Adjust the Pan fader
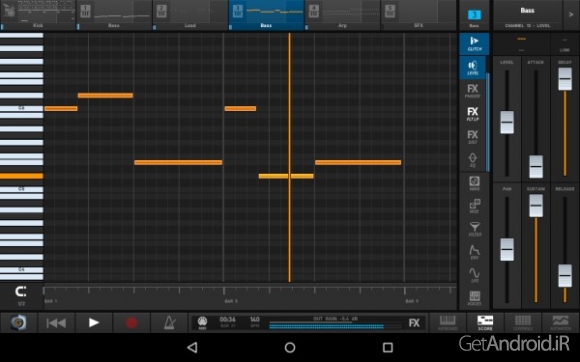This screenshot has width=580, height=362. [x=507, y=250]
